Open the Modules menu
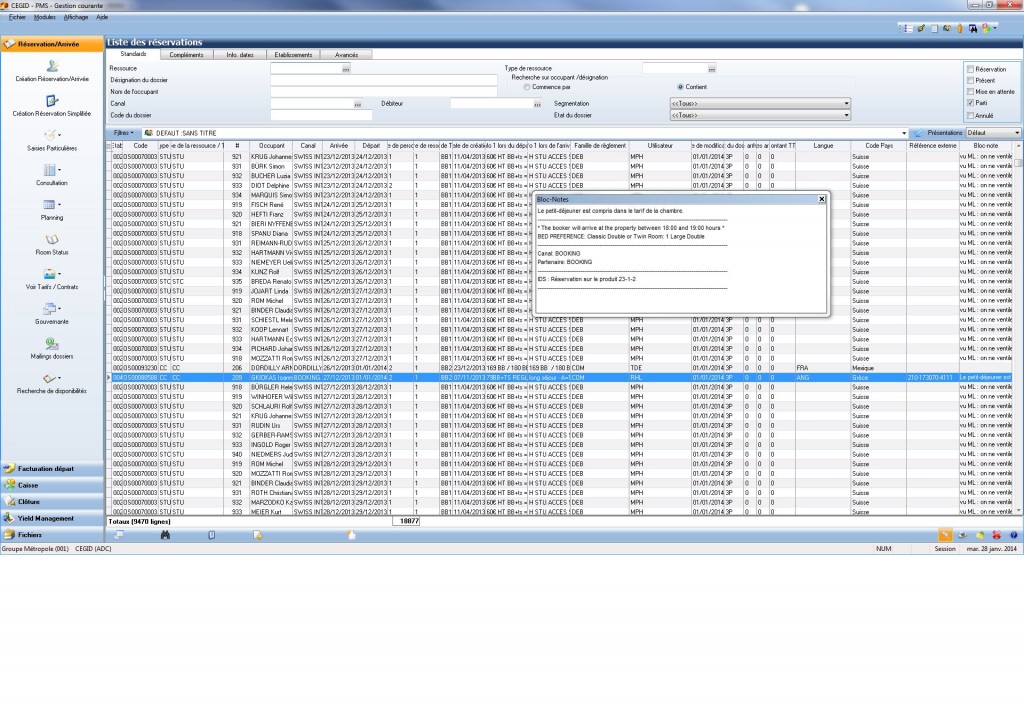This screenshot has height=726, width=1024. [45, 18]
